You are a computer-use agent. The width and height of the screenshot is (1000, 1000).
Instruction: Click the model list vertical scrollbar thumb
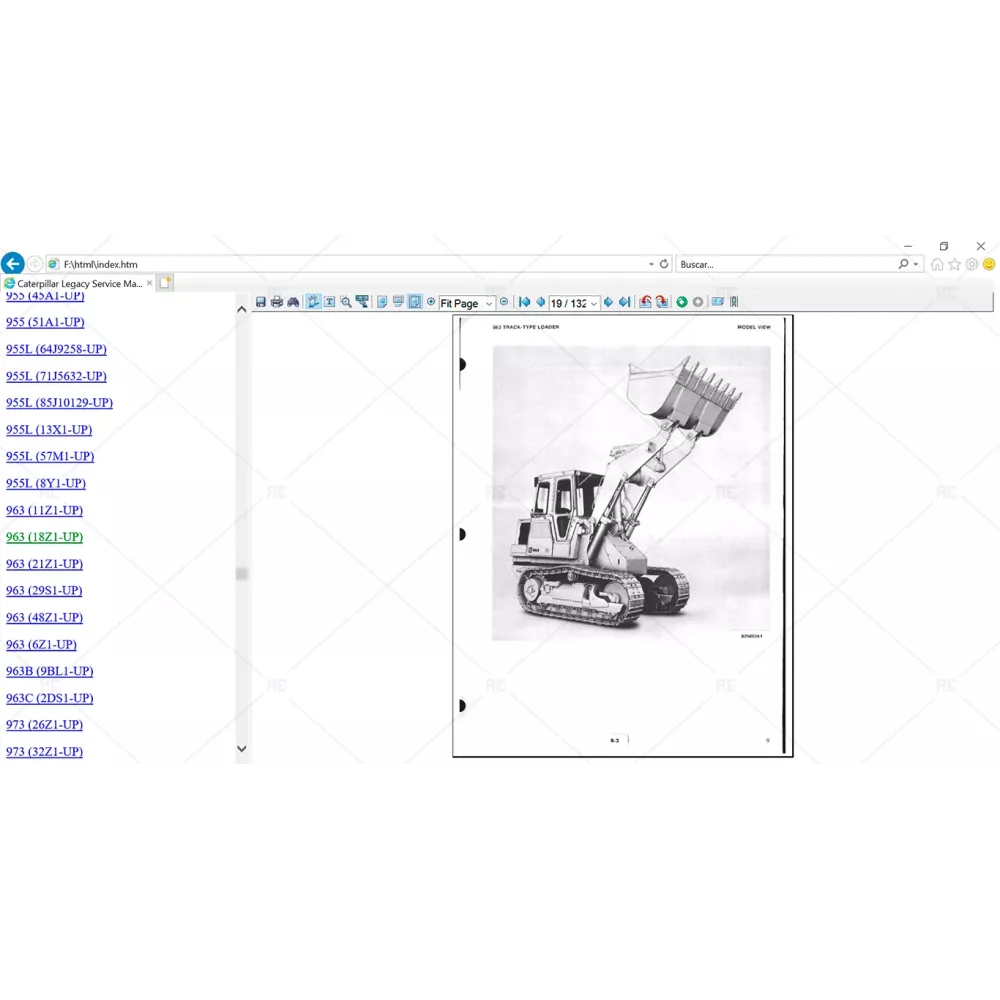(241, 574)
